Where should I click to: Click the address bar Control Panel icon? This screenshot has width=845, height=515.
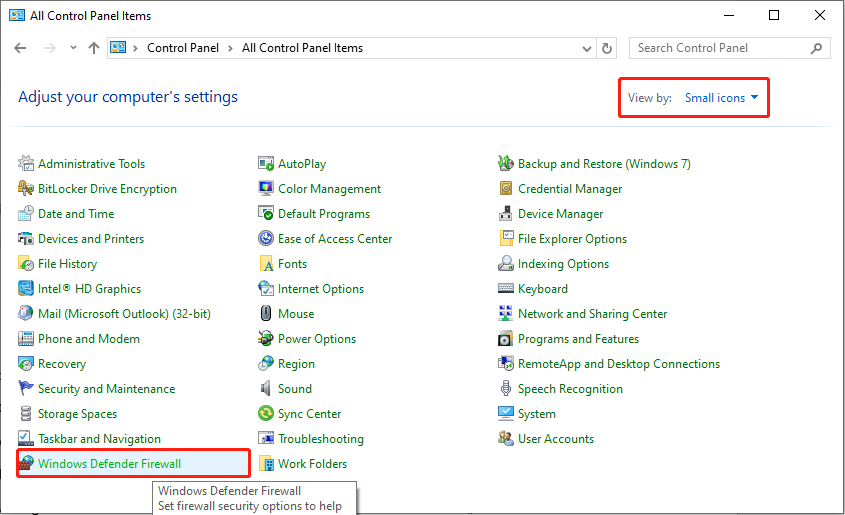click(x=118, y=47)
